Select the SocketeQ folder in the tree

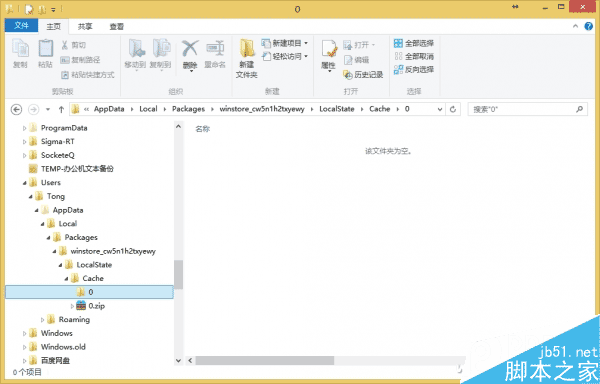58,155
